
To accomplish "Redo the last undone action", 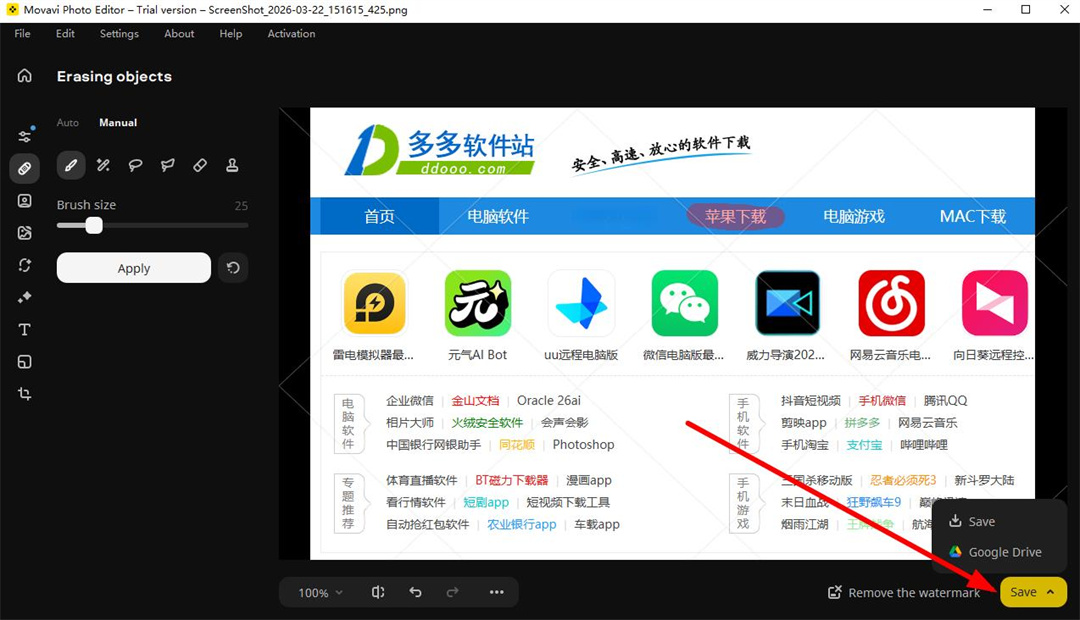I will tap(453, 592).
